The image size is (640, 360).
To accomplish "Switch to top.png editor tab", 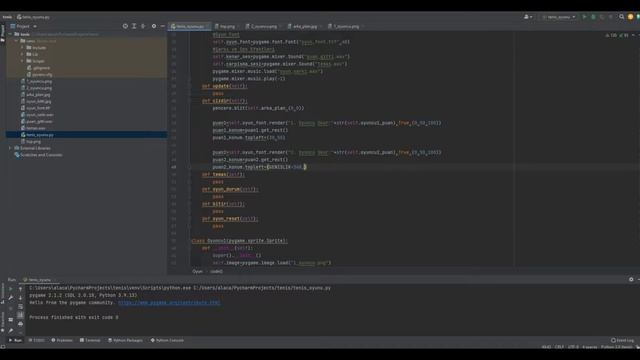I will pyautogui.click(x=227, y=26).
